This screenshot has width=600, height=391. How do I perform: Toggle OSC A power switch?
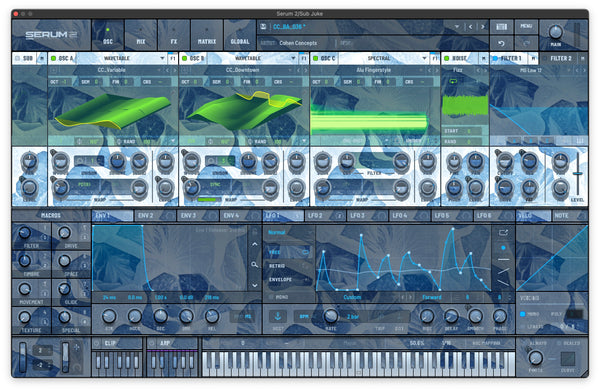54,58
